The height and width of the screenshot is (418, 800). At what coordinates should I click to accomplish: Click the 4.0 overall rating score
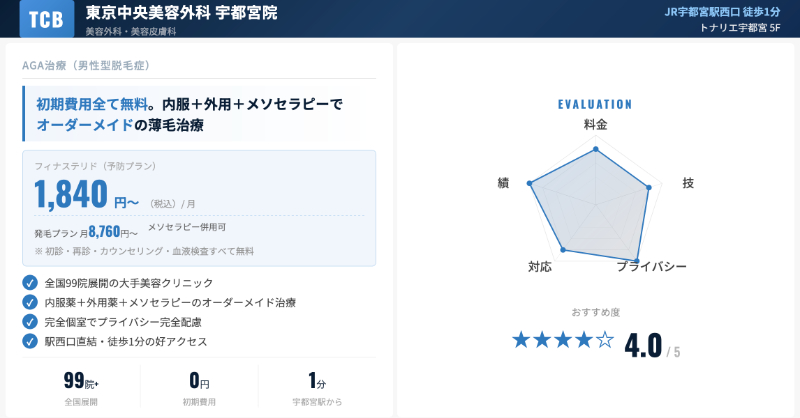pos(643,345)
